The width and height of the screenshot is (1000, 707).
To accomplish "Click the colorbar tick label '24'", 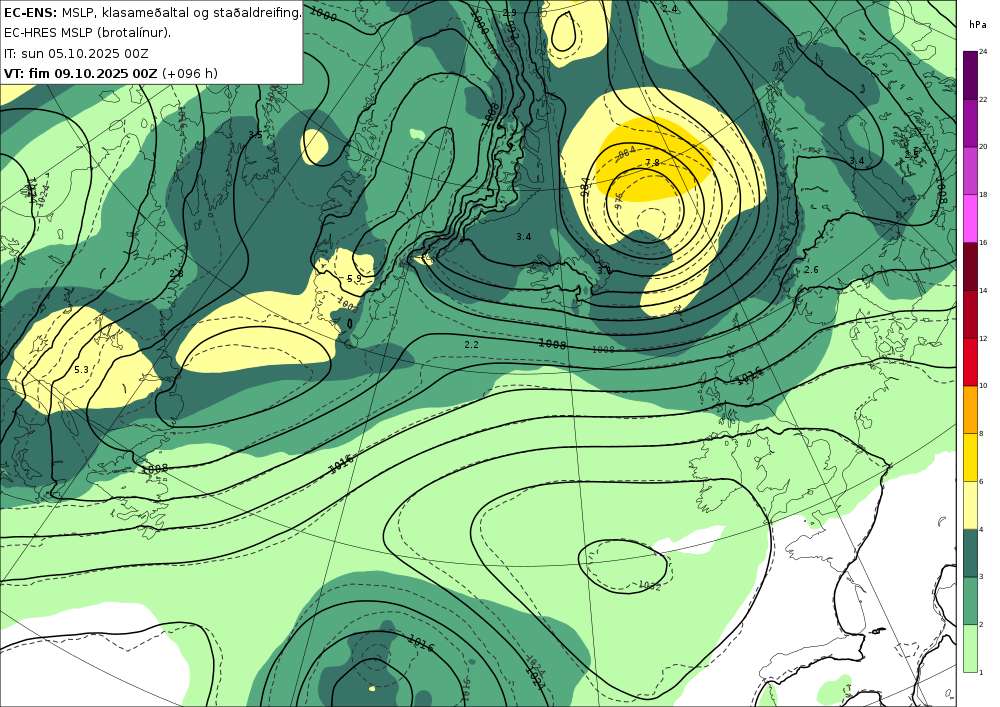I will 983,52.
